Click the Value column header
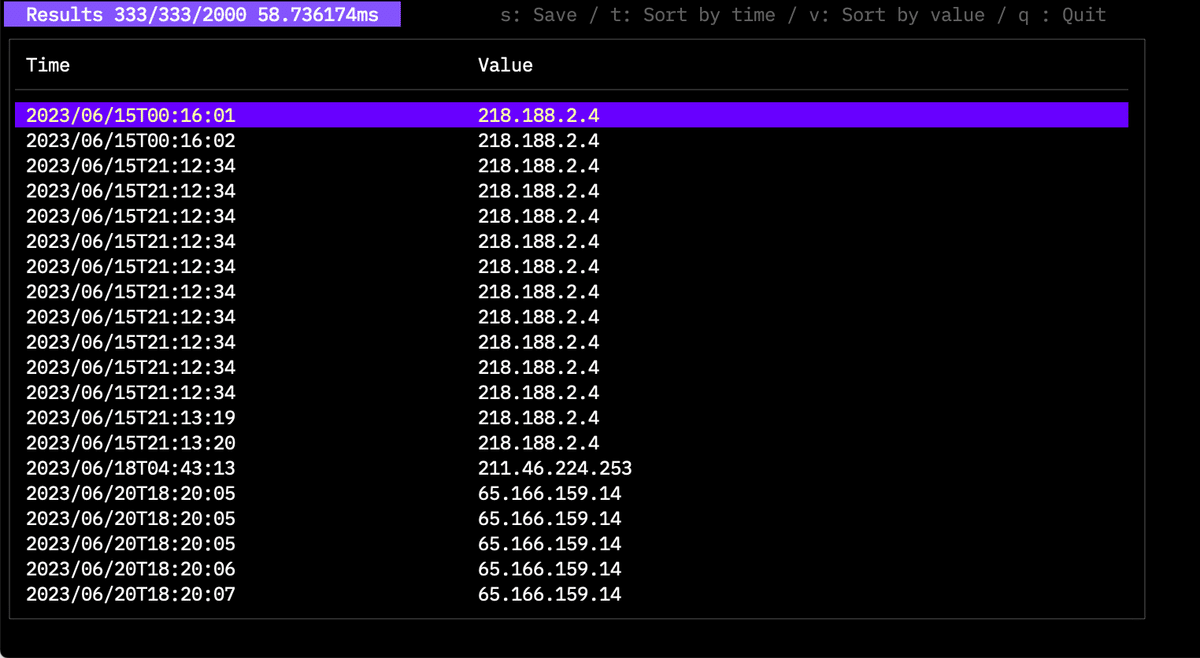This screenshot has height=658, width=1200. (505, 65)
